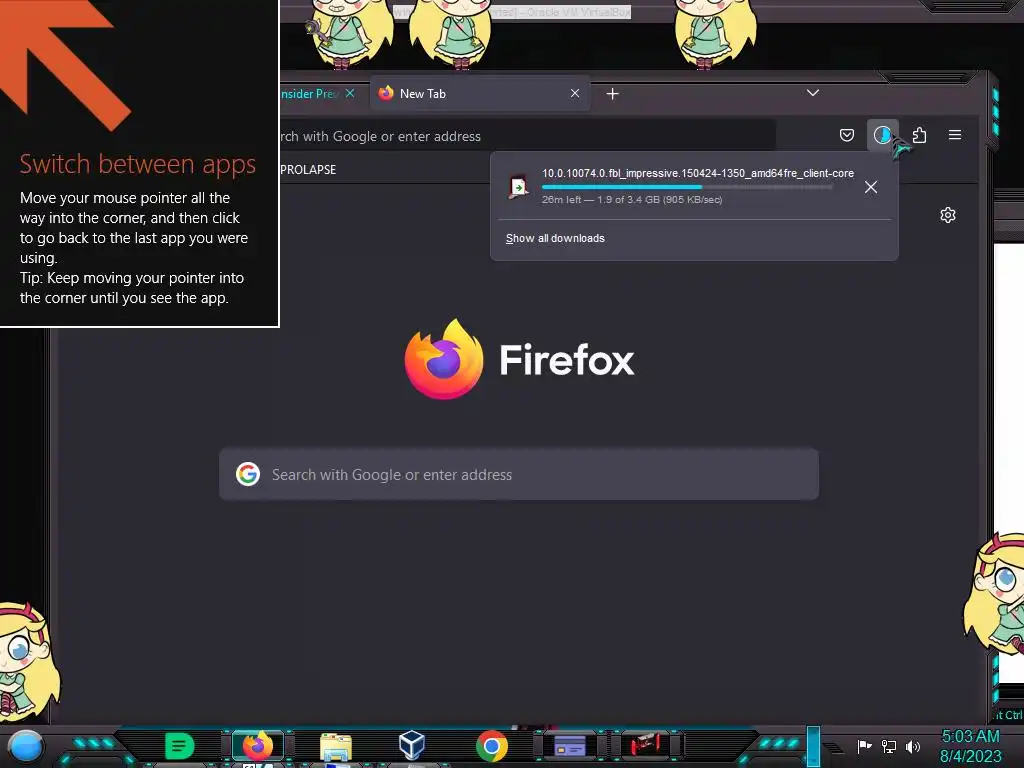Click the taskbar clock 5:03 AM
1024x768 pixels.
[970, 736]
